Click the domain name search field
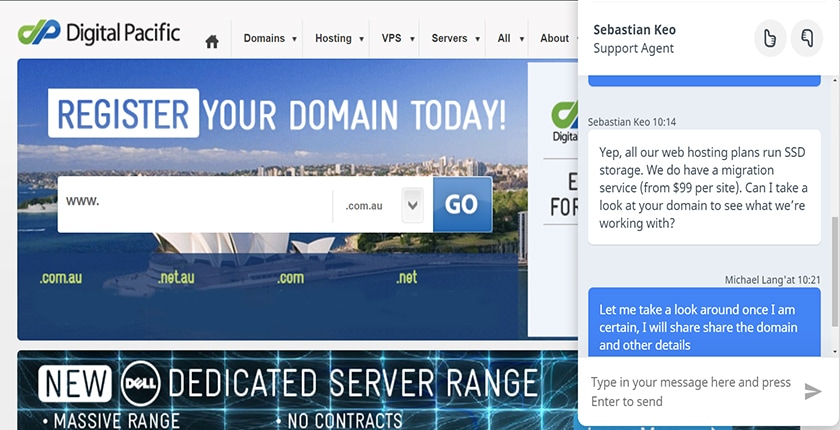840x430 pixels. (x=195, y=205)
